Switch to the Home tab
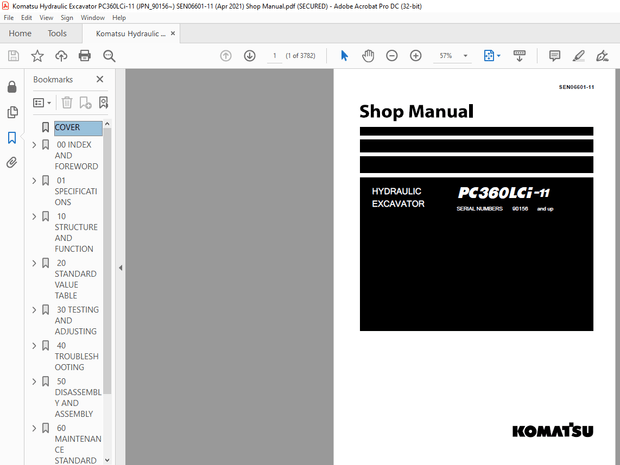The image size is (620, 465). pos(20,34)
